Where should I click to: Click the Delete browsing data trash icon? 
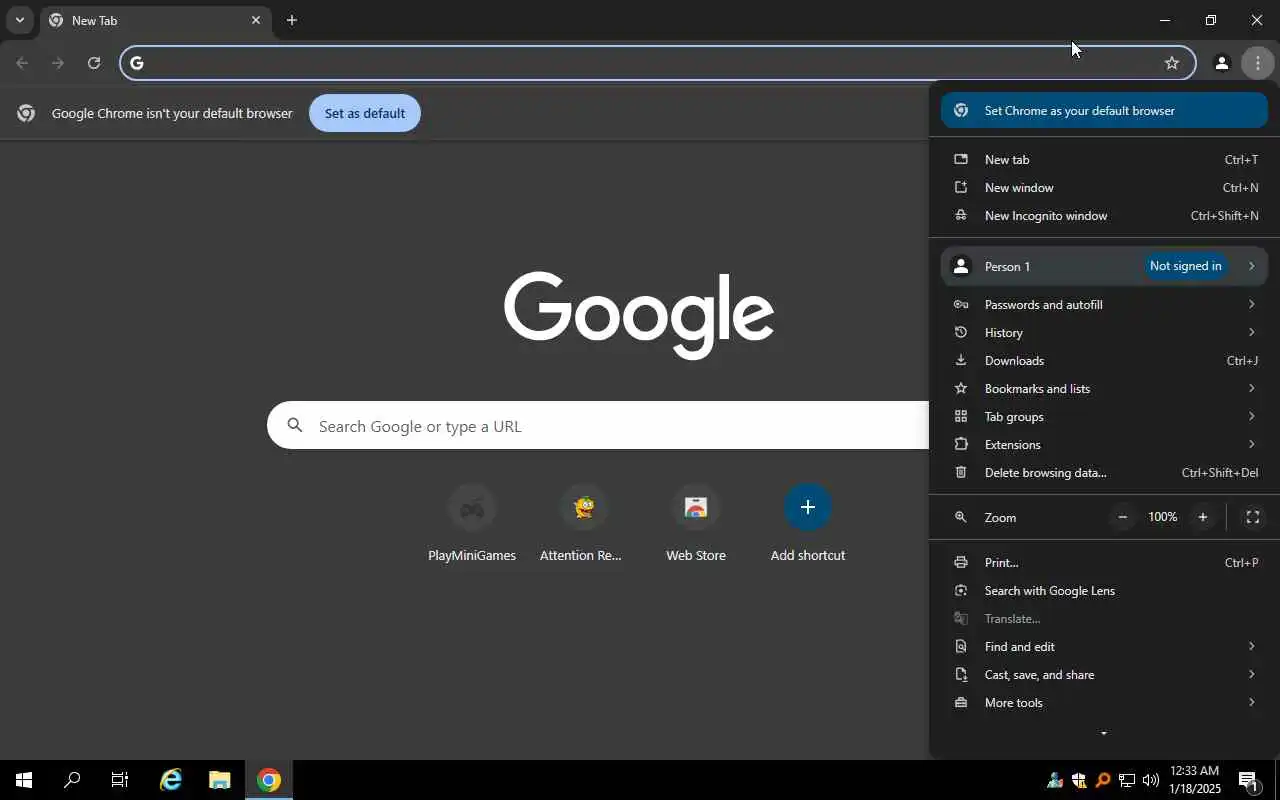pos(961,472)
